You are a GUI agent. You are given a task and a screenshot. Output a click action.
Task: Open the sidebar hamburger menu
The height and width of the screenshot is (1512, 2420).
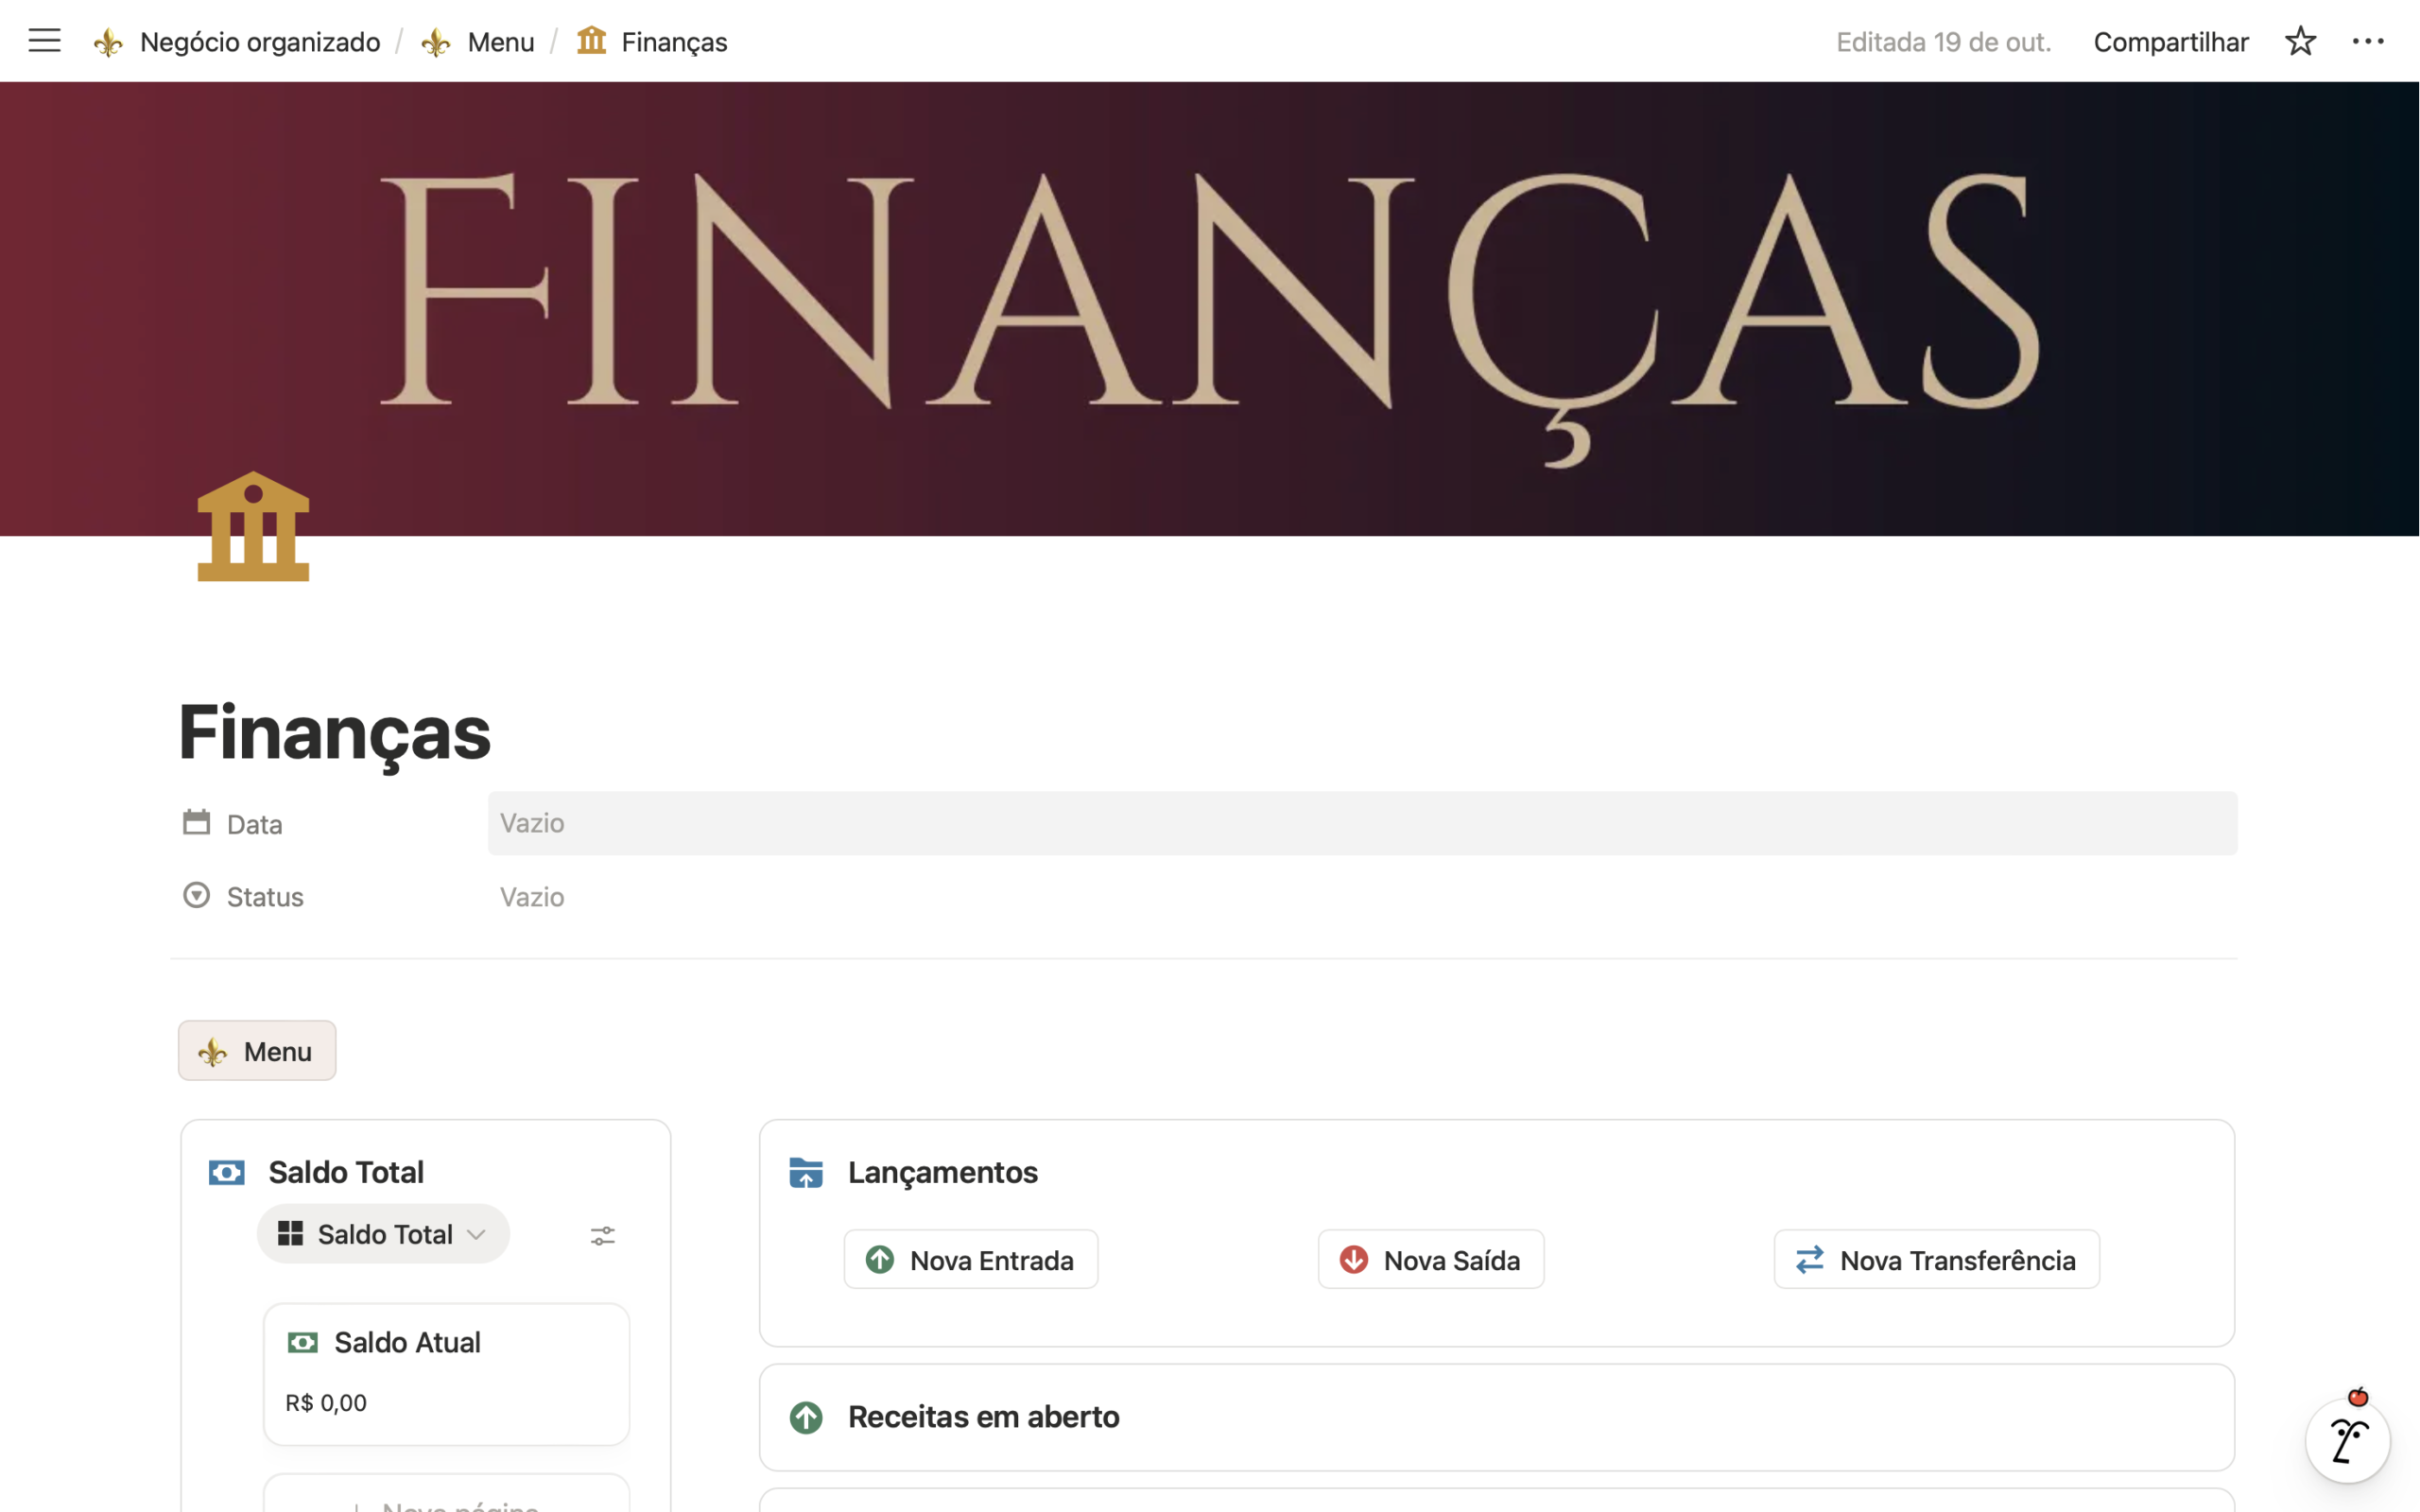44,41
